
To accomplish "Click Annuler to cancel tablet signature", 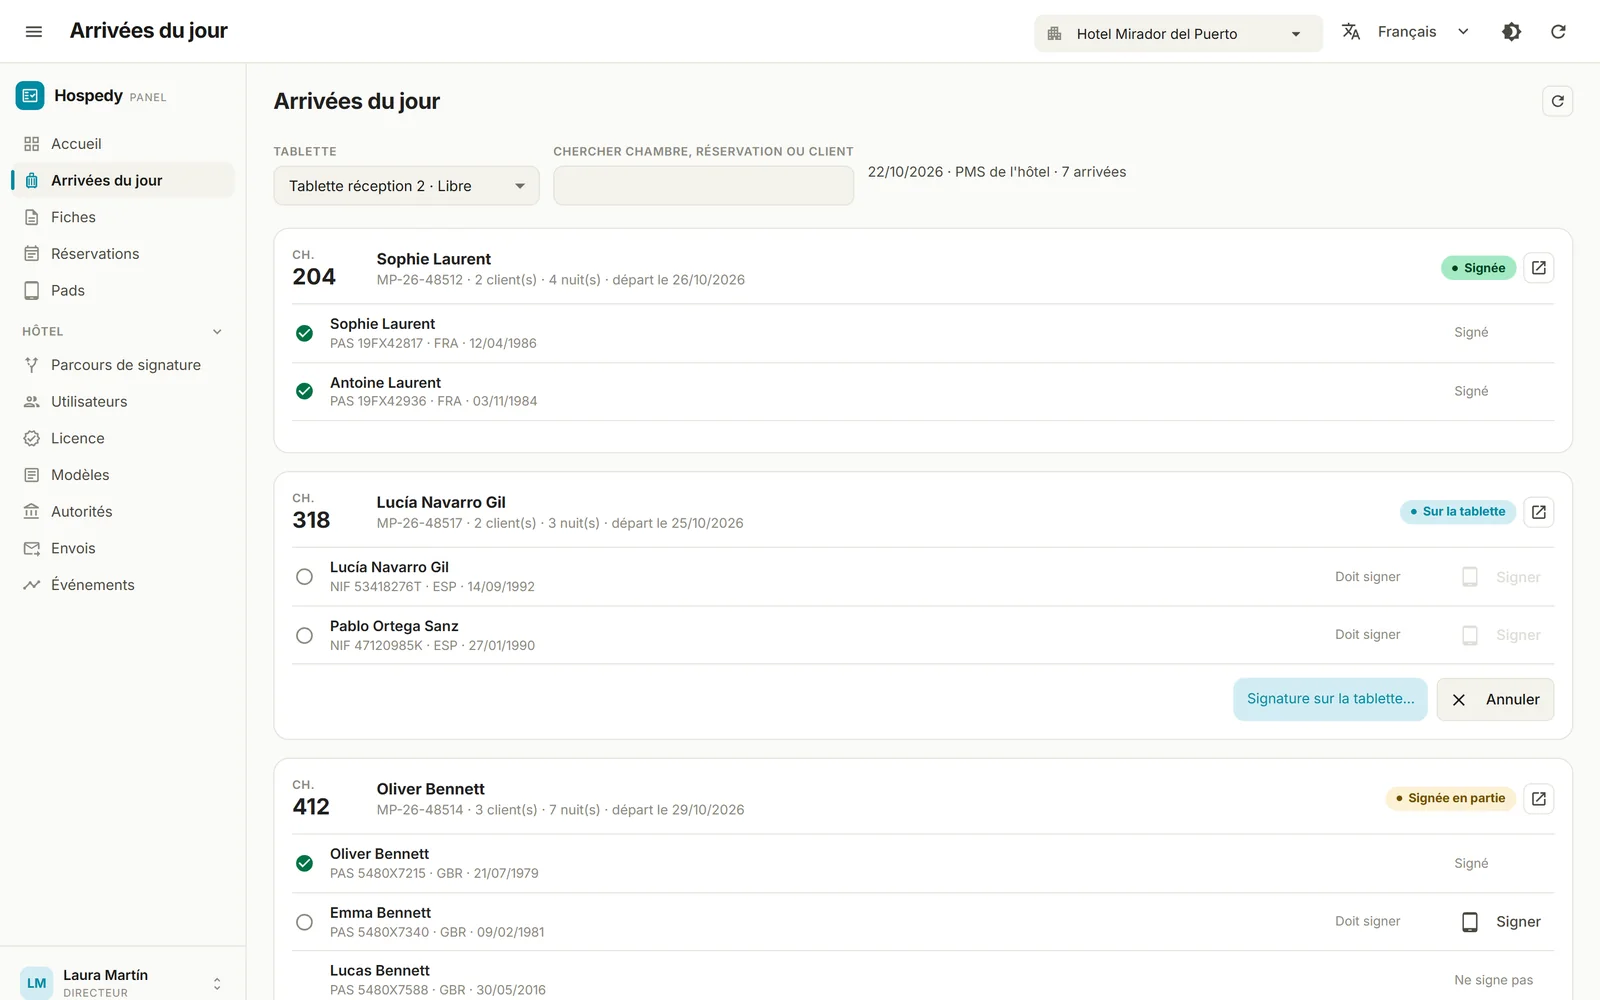I will click(x=1495, y=700).
